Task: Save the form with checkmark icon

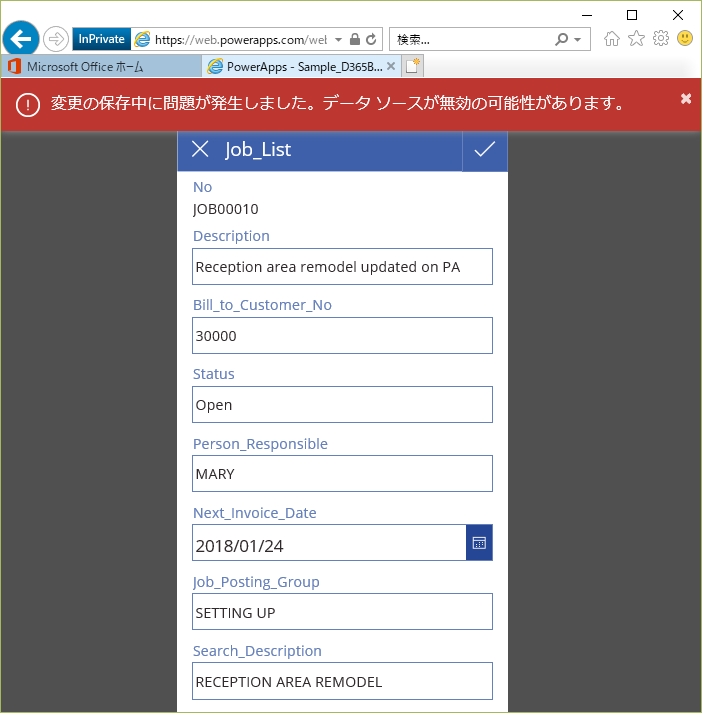Action: [x=485, y=150]
